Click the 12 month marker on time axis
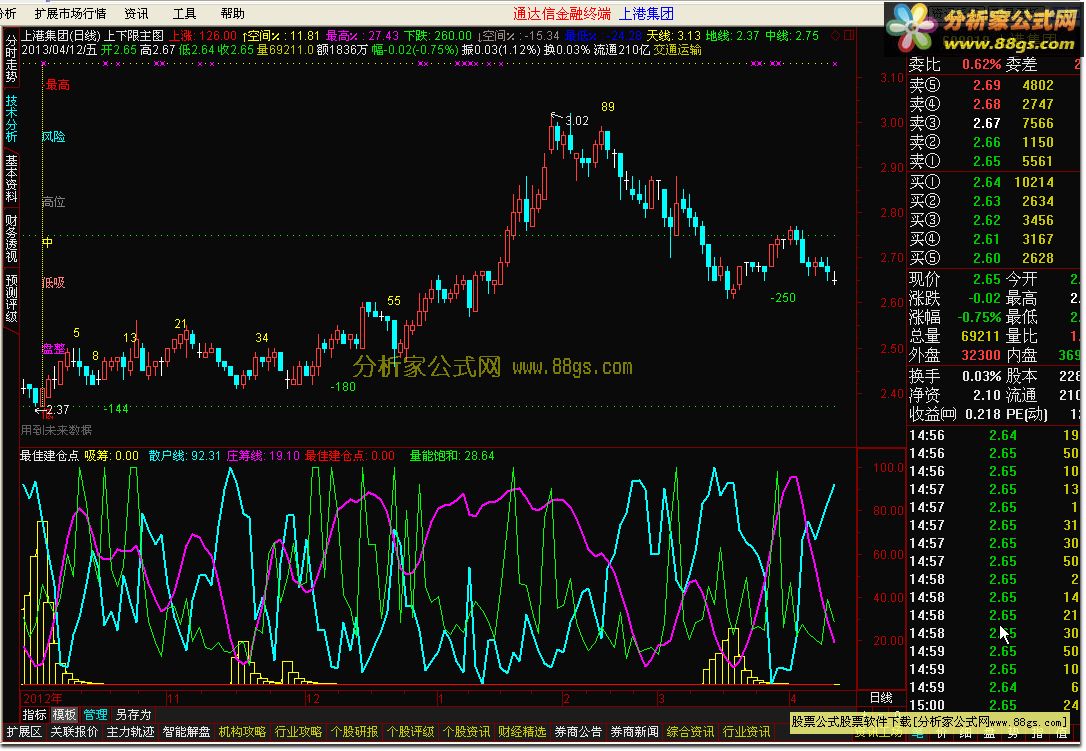Screen dimensions: 1086x751 point(313,698)
